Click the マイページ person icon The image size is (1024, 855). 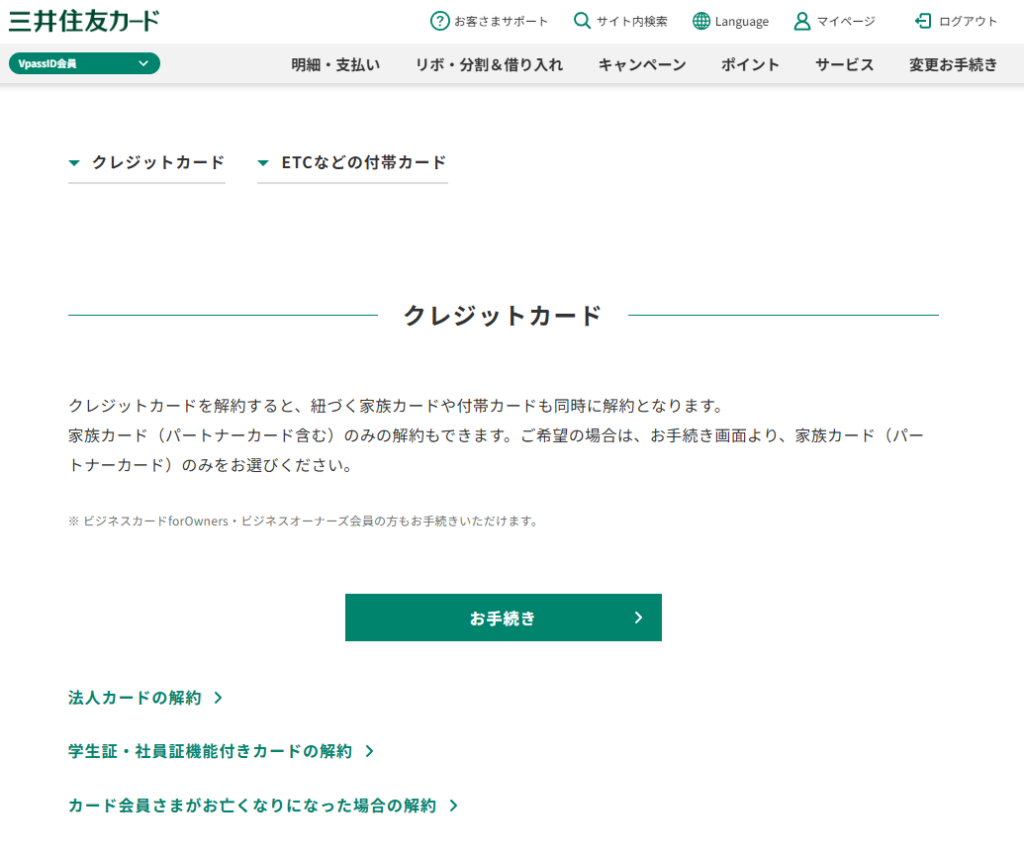[801, 21]
